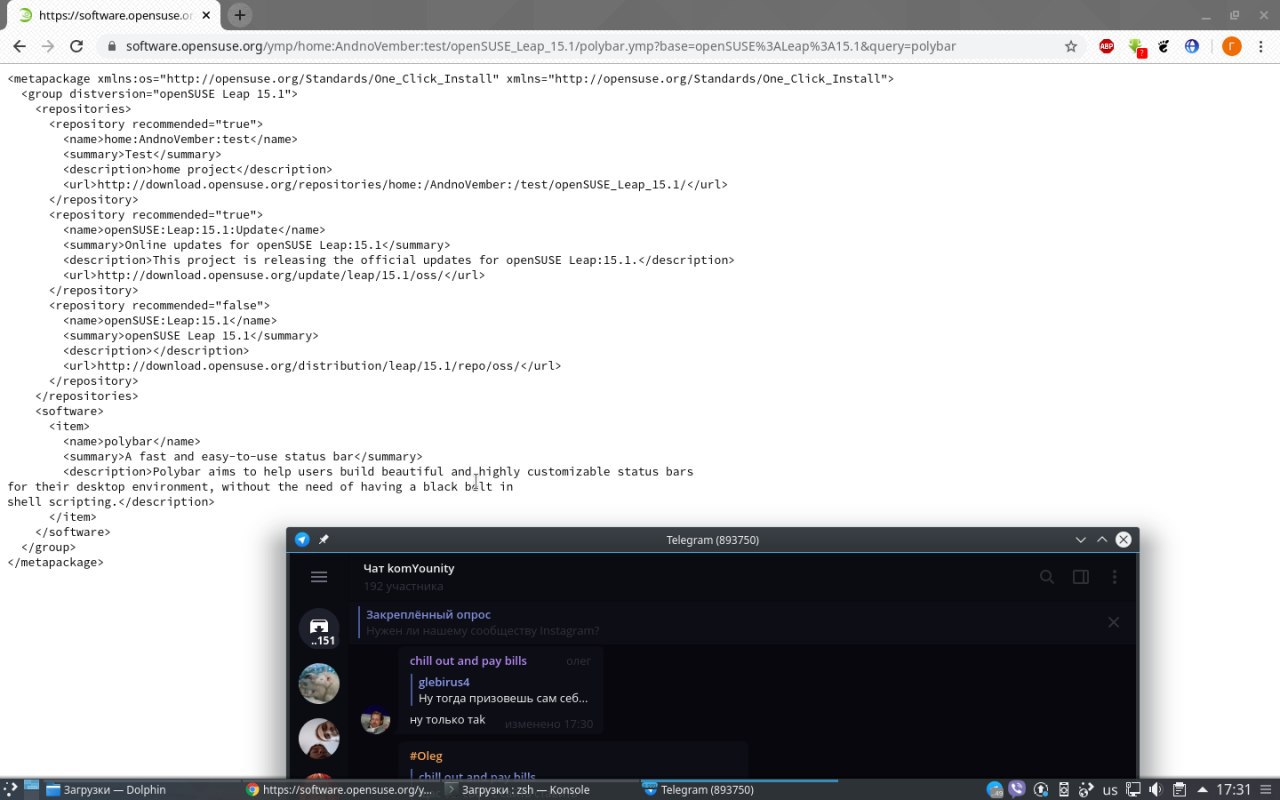Screen dimensions: 1280x800
Task: Switch to Telegram taskbar entry
Action: click(x=738, y=789)
